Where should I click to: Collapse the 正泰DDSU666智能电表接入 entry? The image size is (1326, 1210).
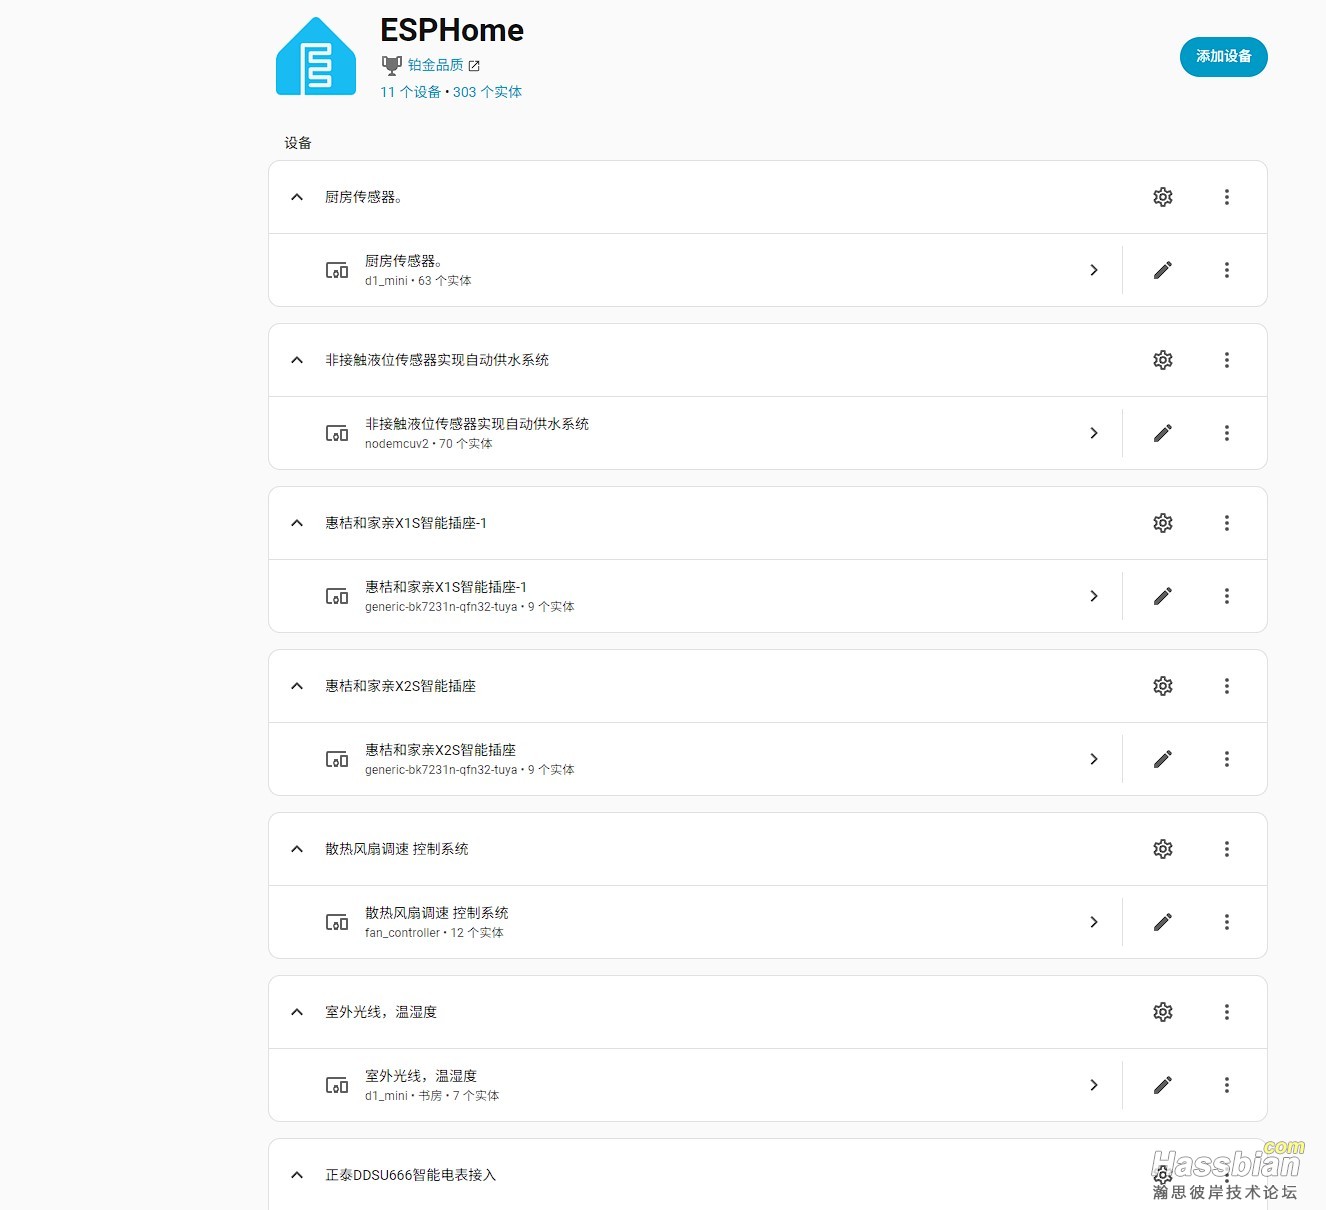click(297, 1175)
